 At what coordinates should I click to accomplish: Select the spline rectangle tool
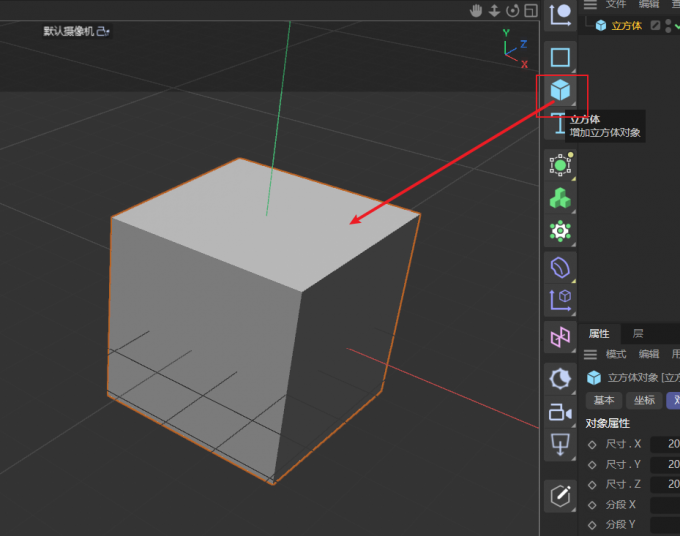tap(560, 57)
